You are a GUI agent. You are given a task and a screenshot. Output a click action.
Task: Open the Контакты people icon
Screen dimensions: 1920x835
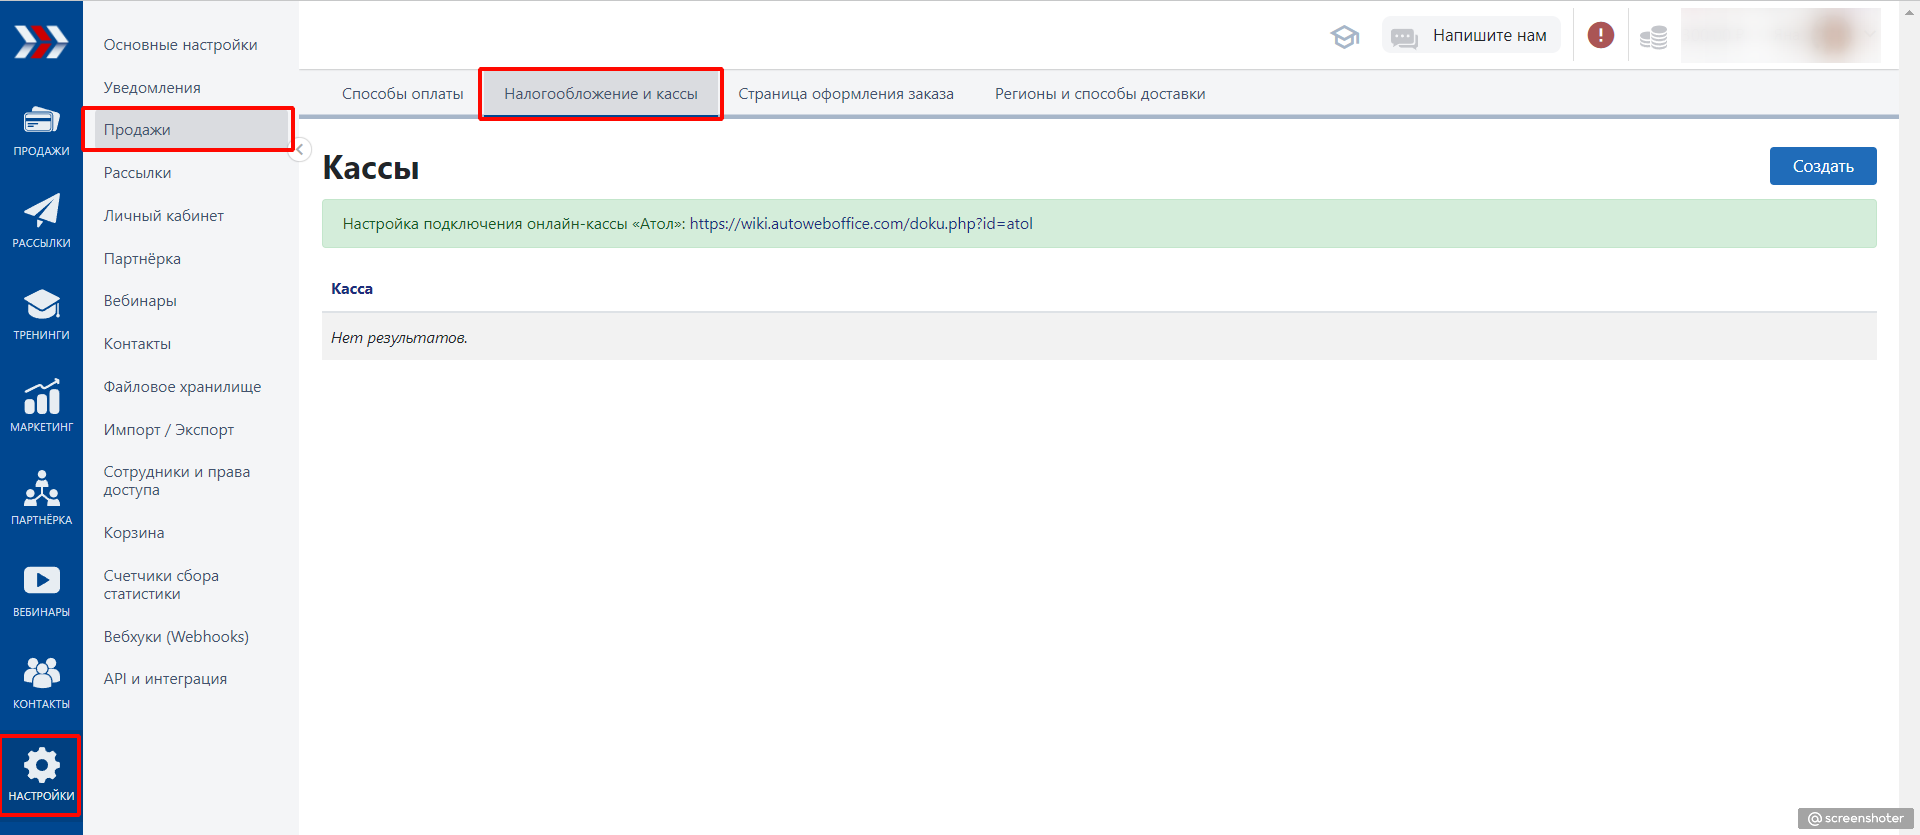pos(41,681)
